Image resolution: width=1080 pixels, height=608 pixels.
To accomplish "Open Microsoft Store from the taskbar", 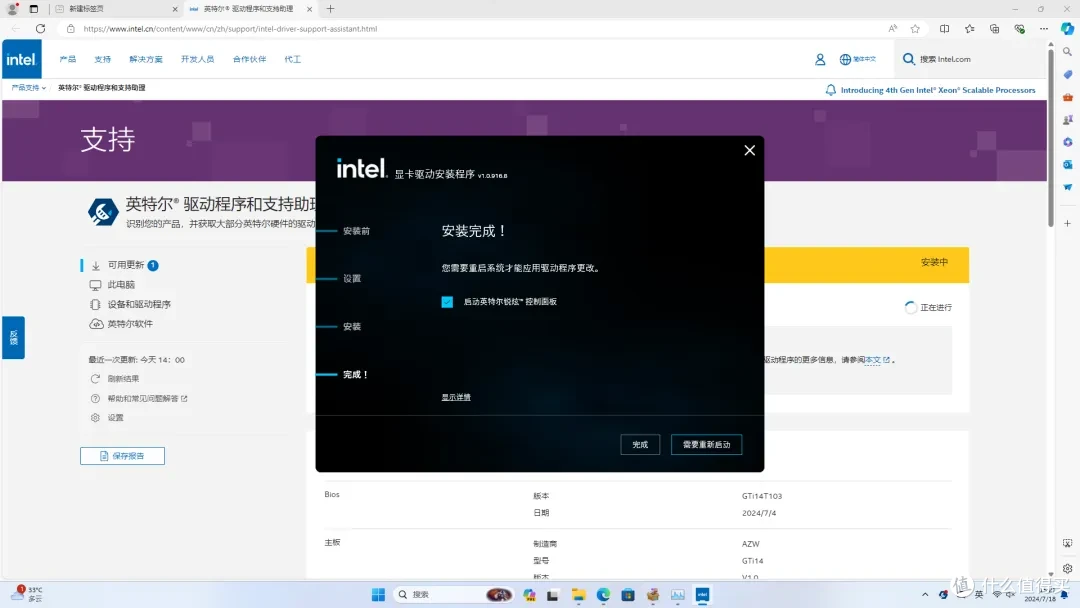I will click(627, 595).
